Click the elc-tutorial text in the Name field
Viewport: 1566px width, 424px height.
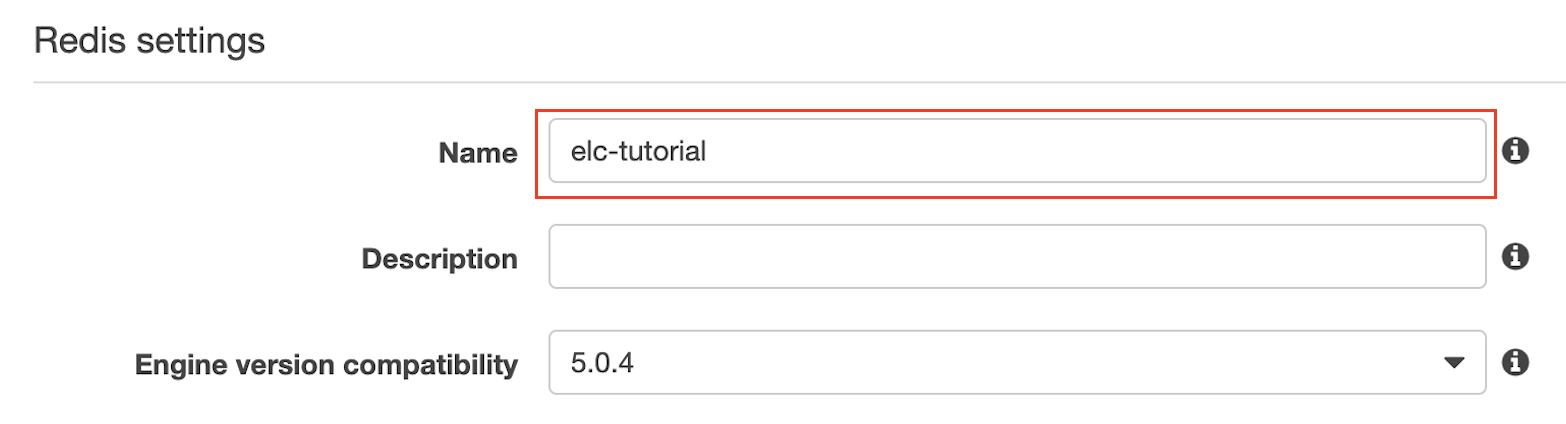pos(640,152)
